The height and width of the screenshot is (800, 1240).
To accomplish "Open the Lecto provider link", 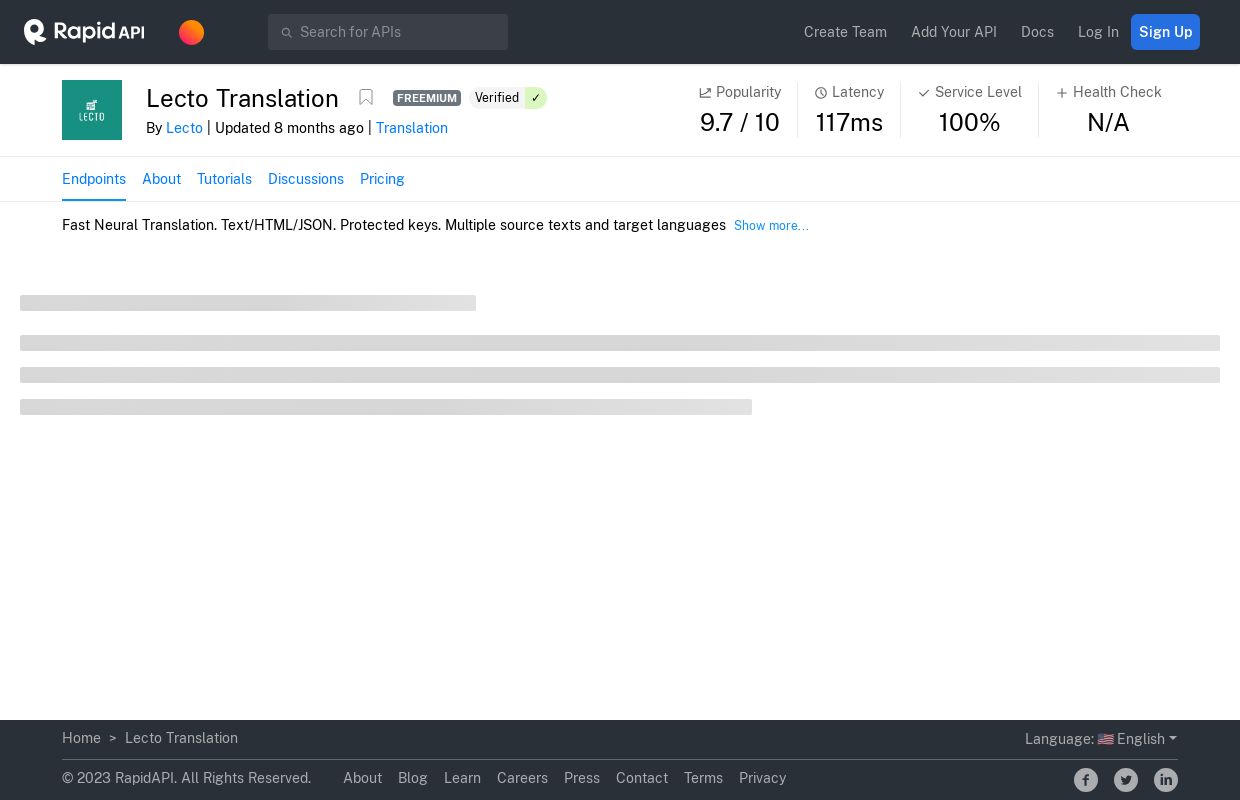I will tap(184, 128).
